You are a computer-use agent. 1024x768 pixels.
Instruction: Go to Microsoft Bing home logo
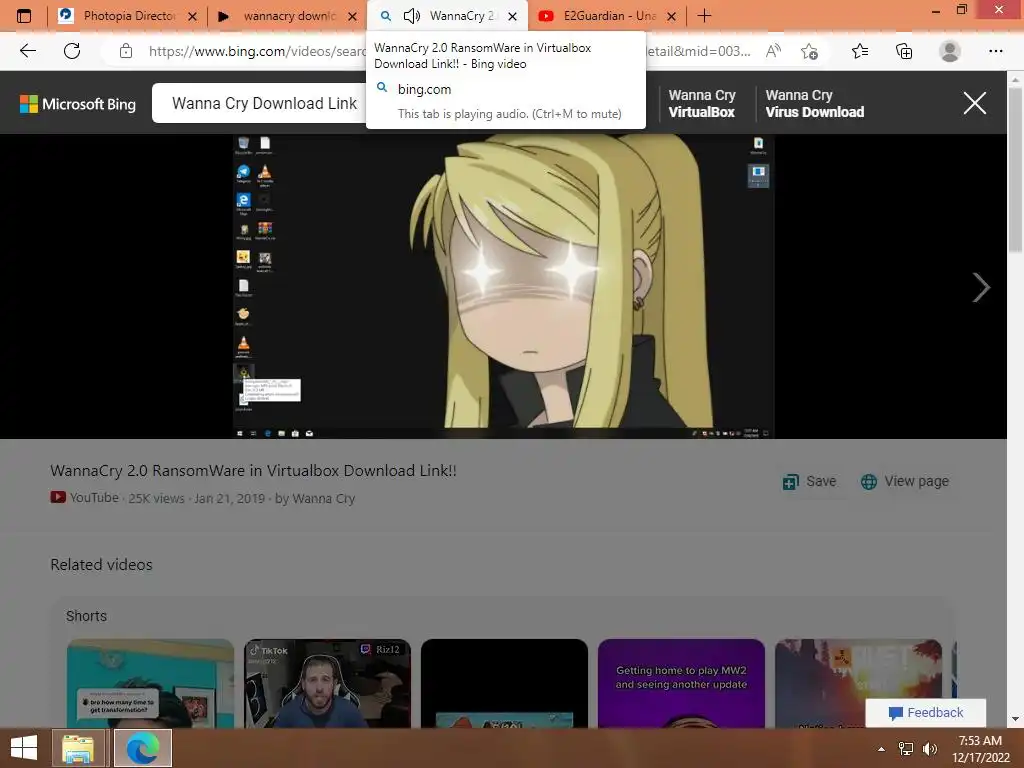coord(78,104)
